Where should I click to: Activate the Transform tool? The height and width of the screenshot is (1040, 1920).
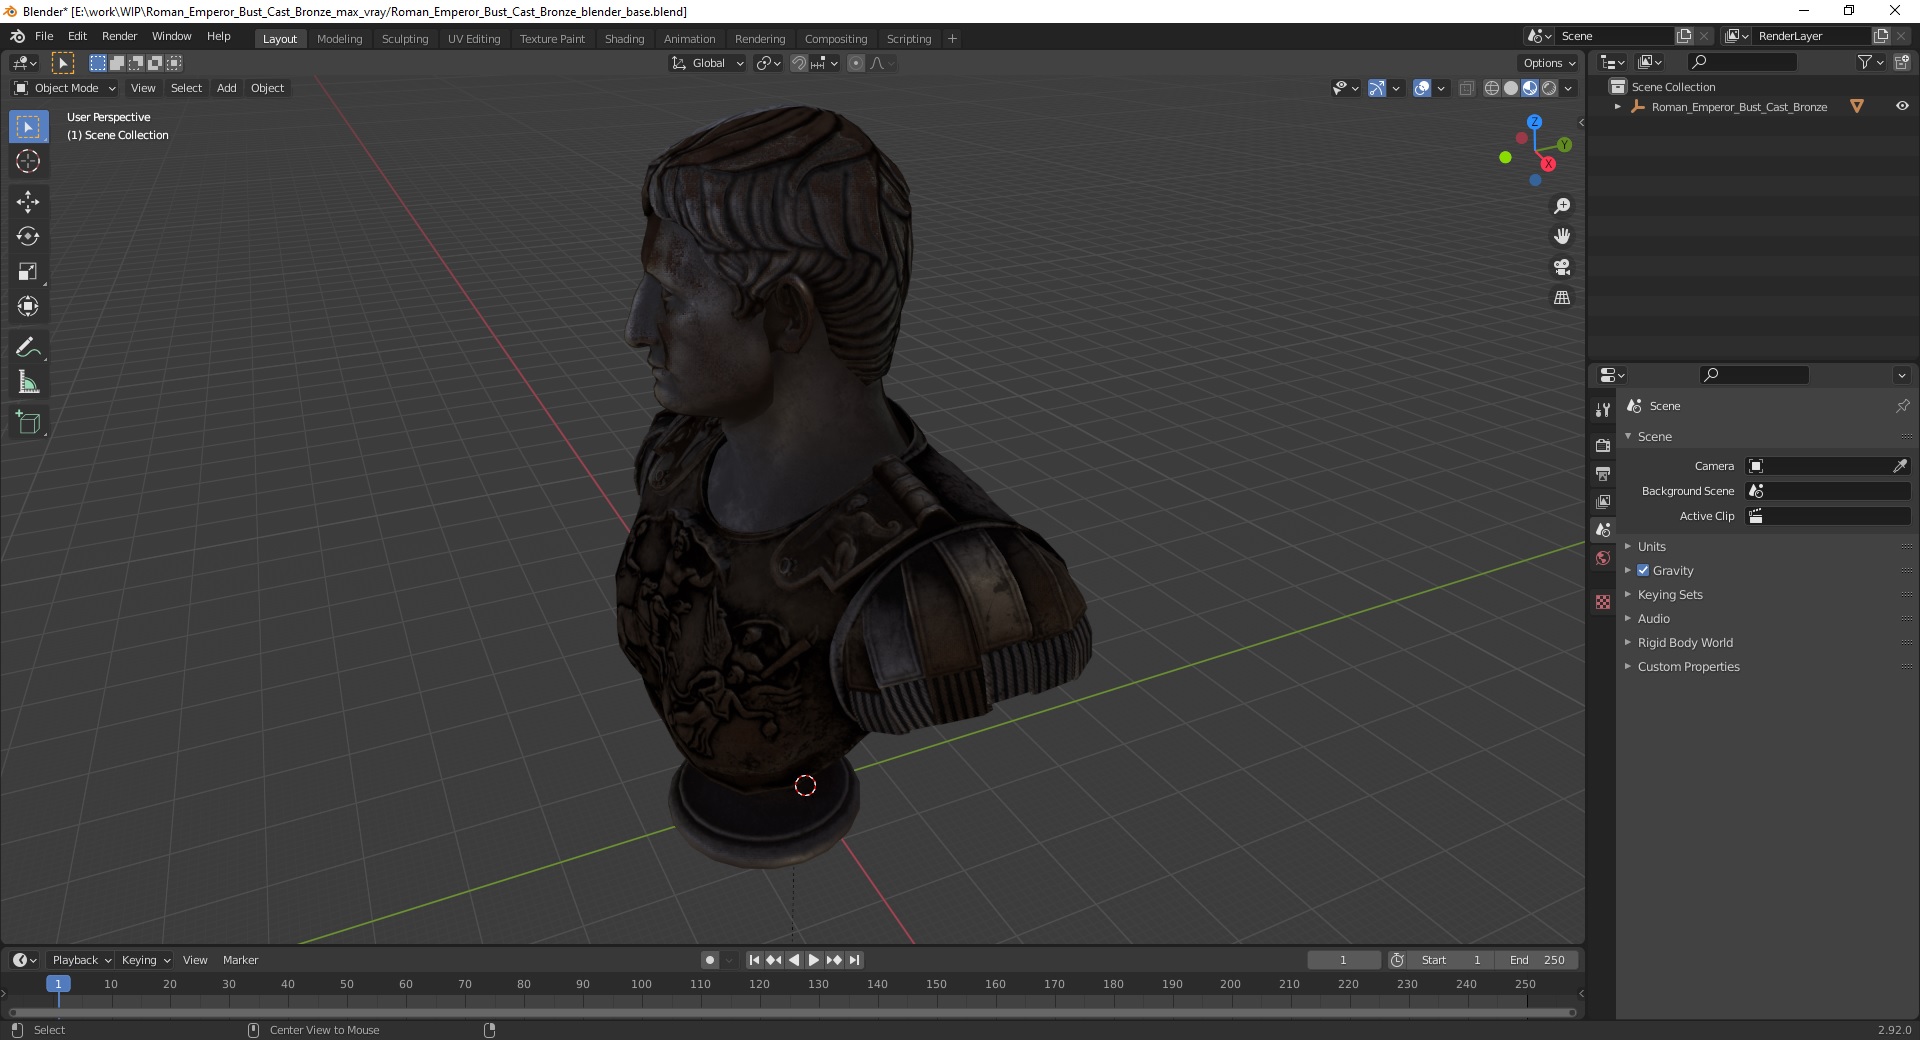click(28, 307)
